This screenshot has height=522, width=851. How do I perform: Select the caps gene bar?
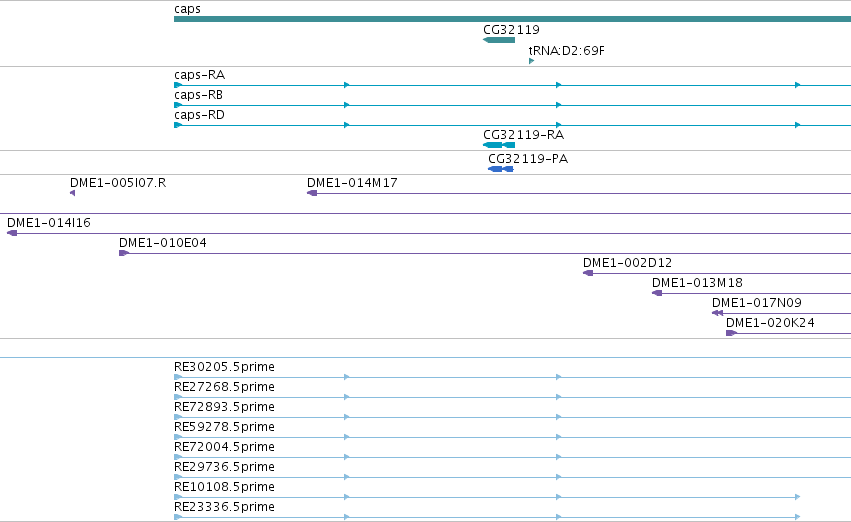(x=512, y=19)
